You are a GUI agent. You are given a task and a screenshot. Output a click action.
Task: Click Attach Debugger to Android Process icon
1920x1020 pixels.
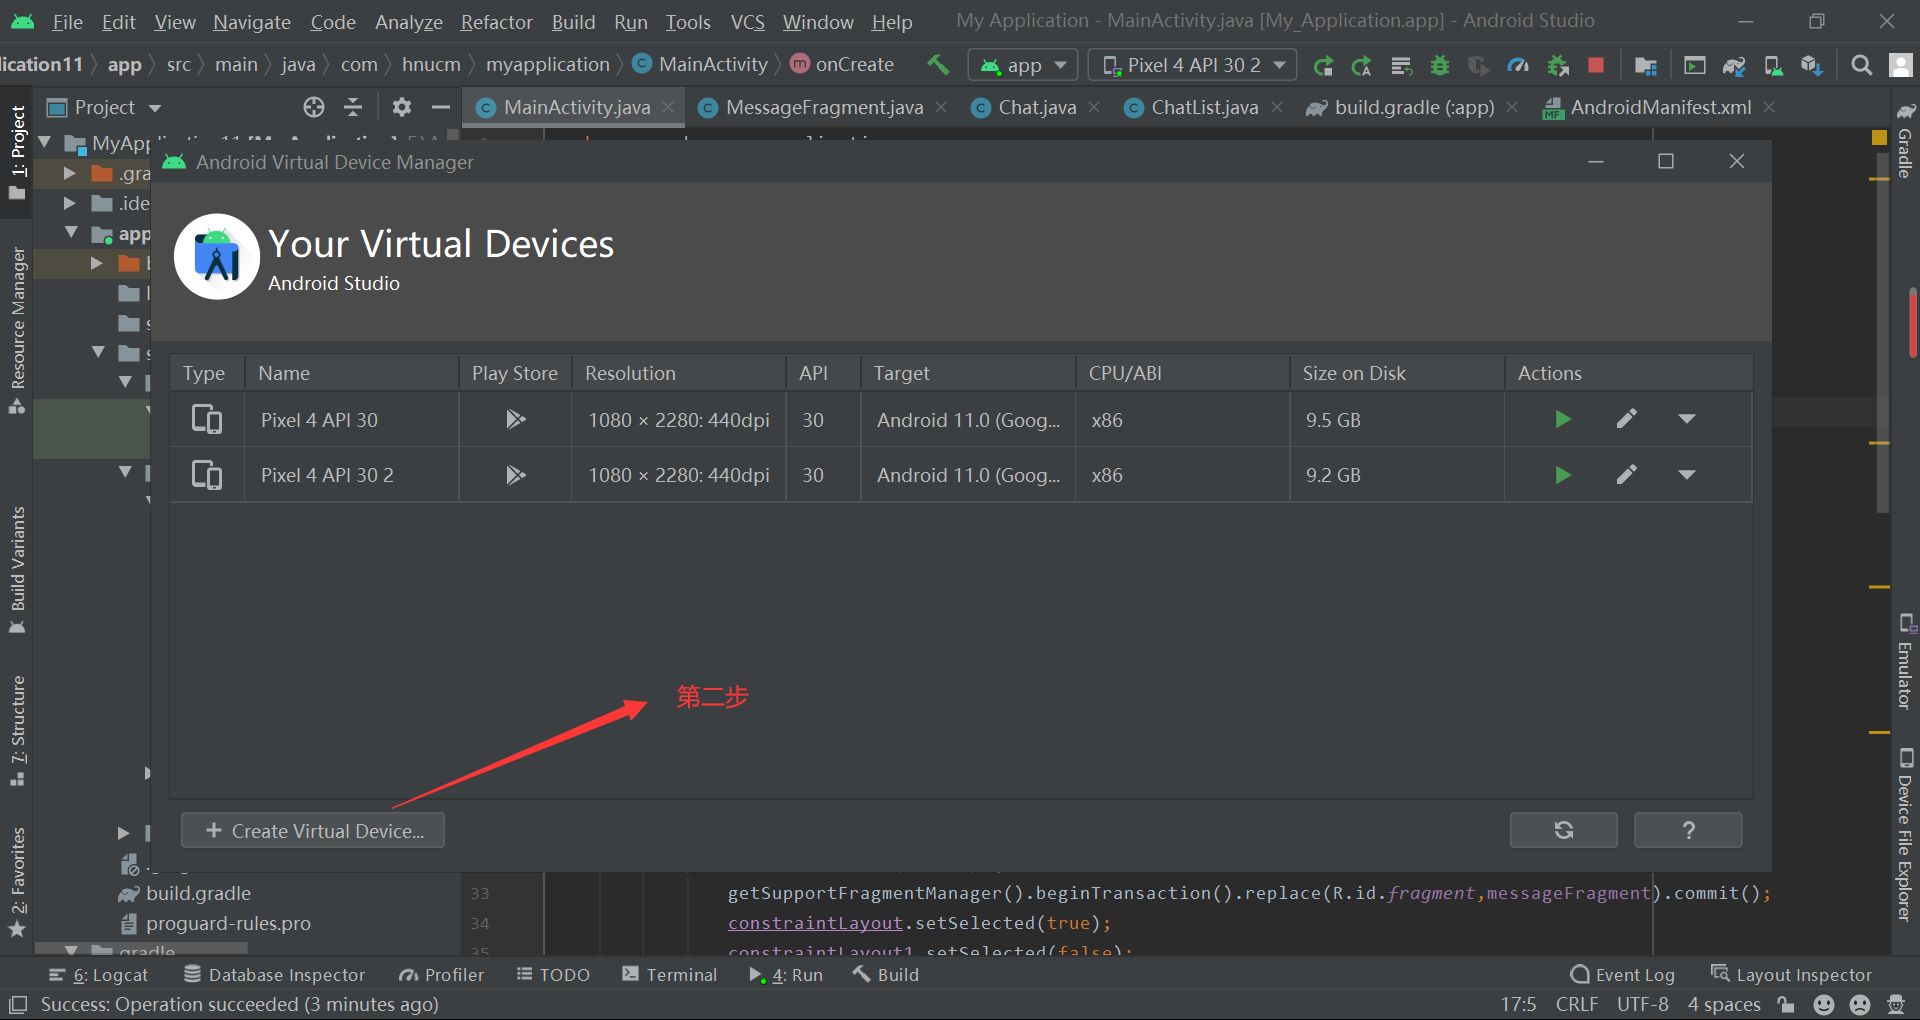coord(1557,66)
